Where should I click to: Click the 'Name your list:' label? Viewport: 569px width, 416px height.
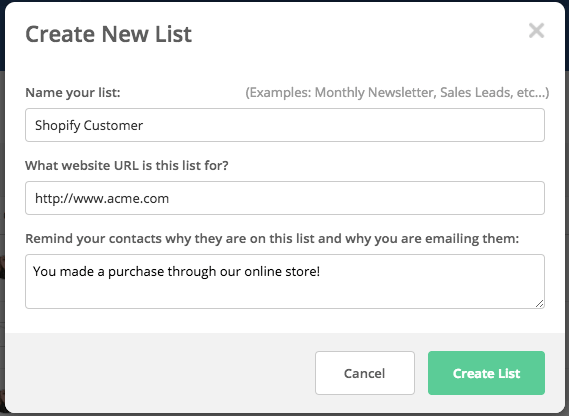click(x=73, y=93)
